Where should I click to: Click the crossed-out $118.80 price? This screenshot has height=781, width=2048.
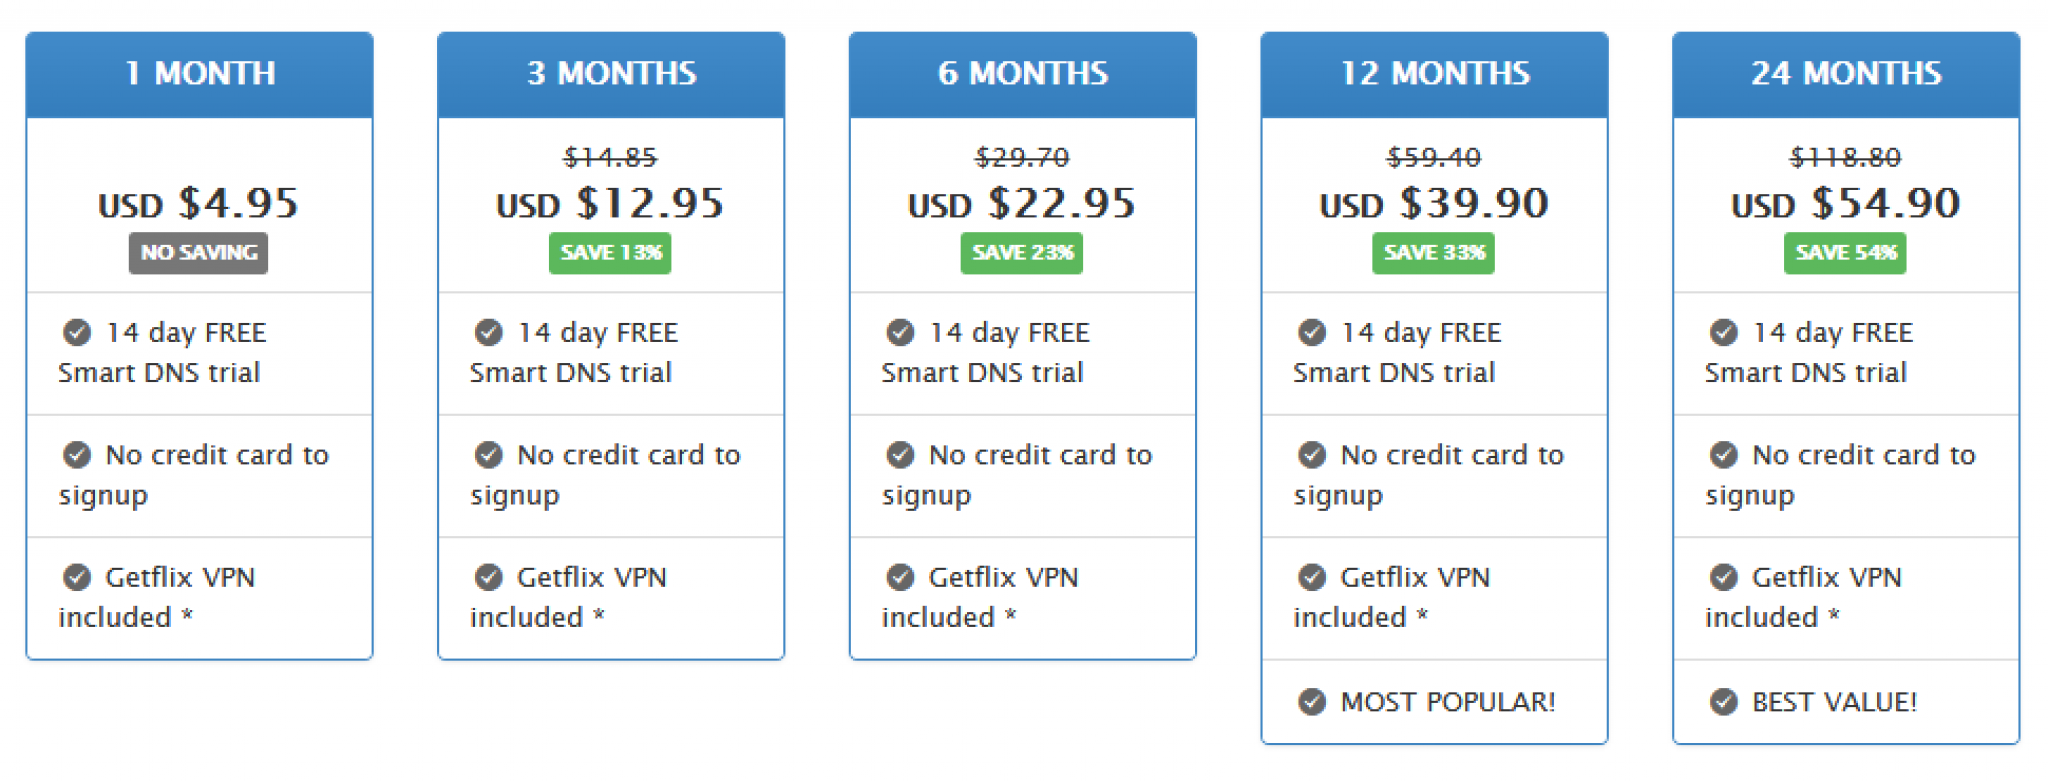(x=1844, y=156)
